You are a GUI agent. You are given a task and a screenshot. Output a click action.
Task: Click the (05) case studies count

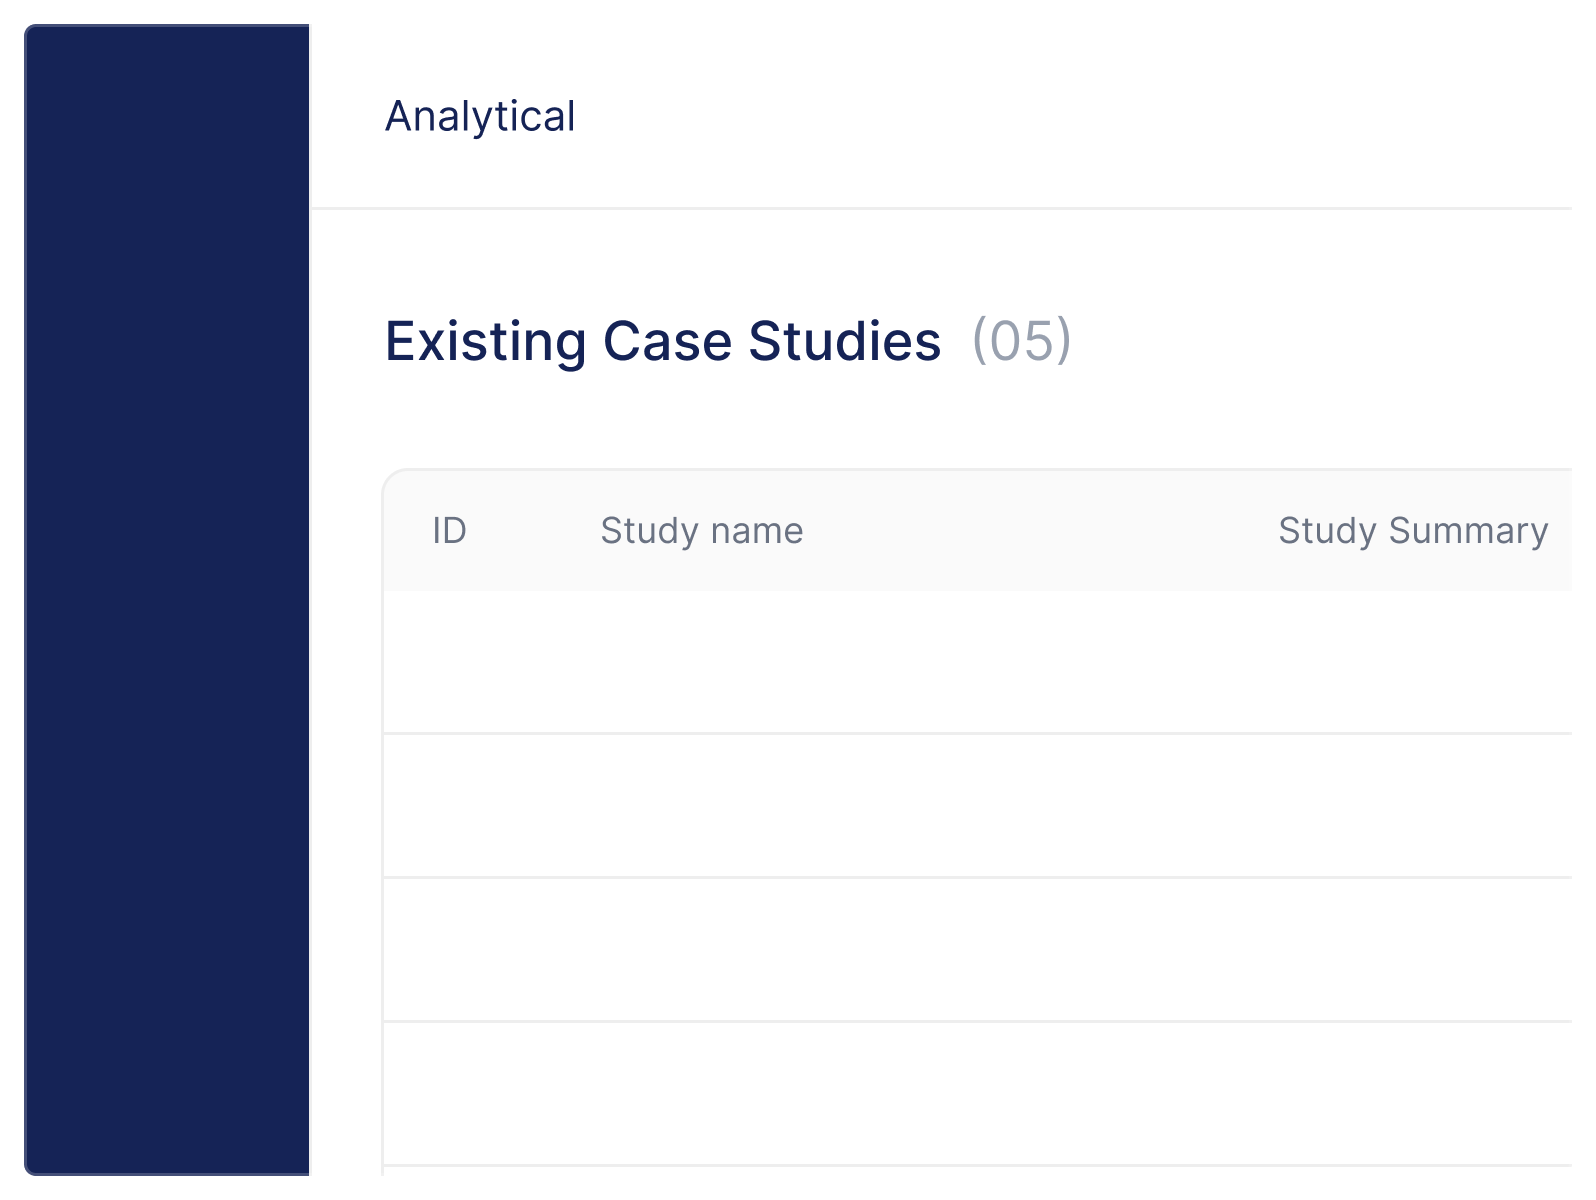point(1021,341)
